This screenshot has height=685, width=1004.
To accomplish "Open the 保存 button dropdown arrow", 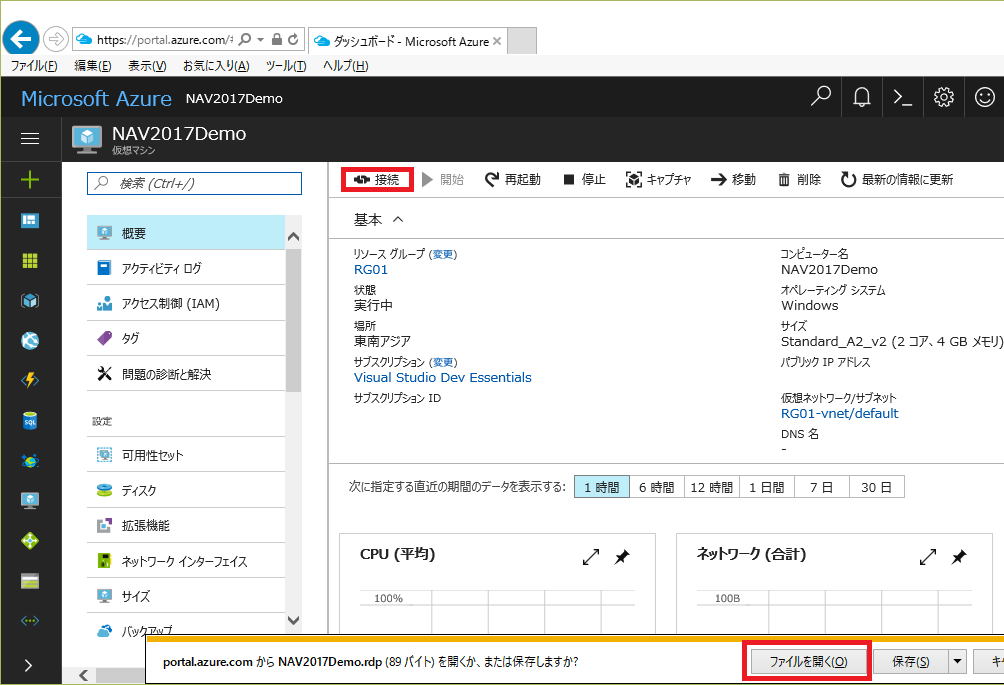I will [x=958, y=661].
